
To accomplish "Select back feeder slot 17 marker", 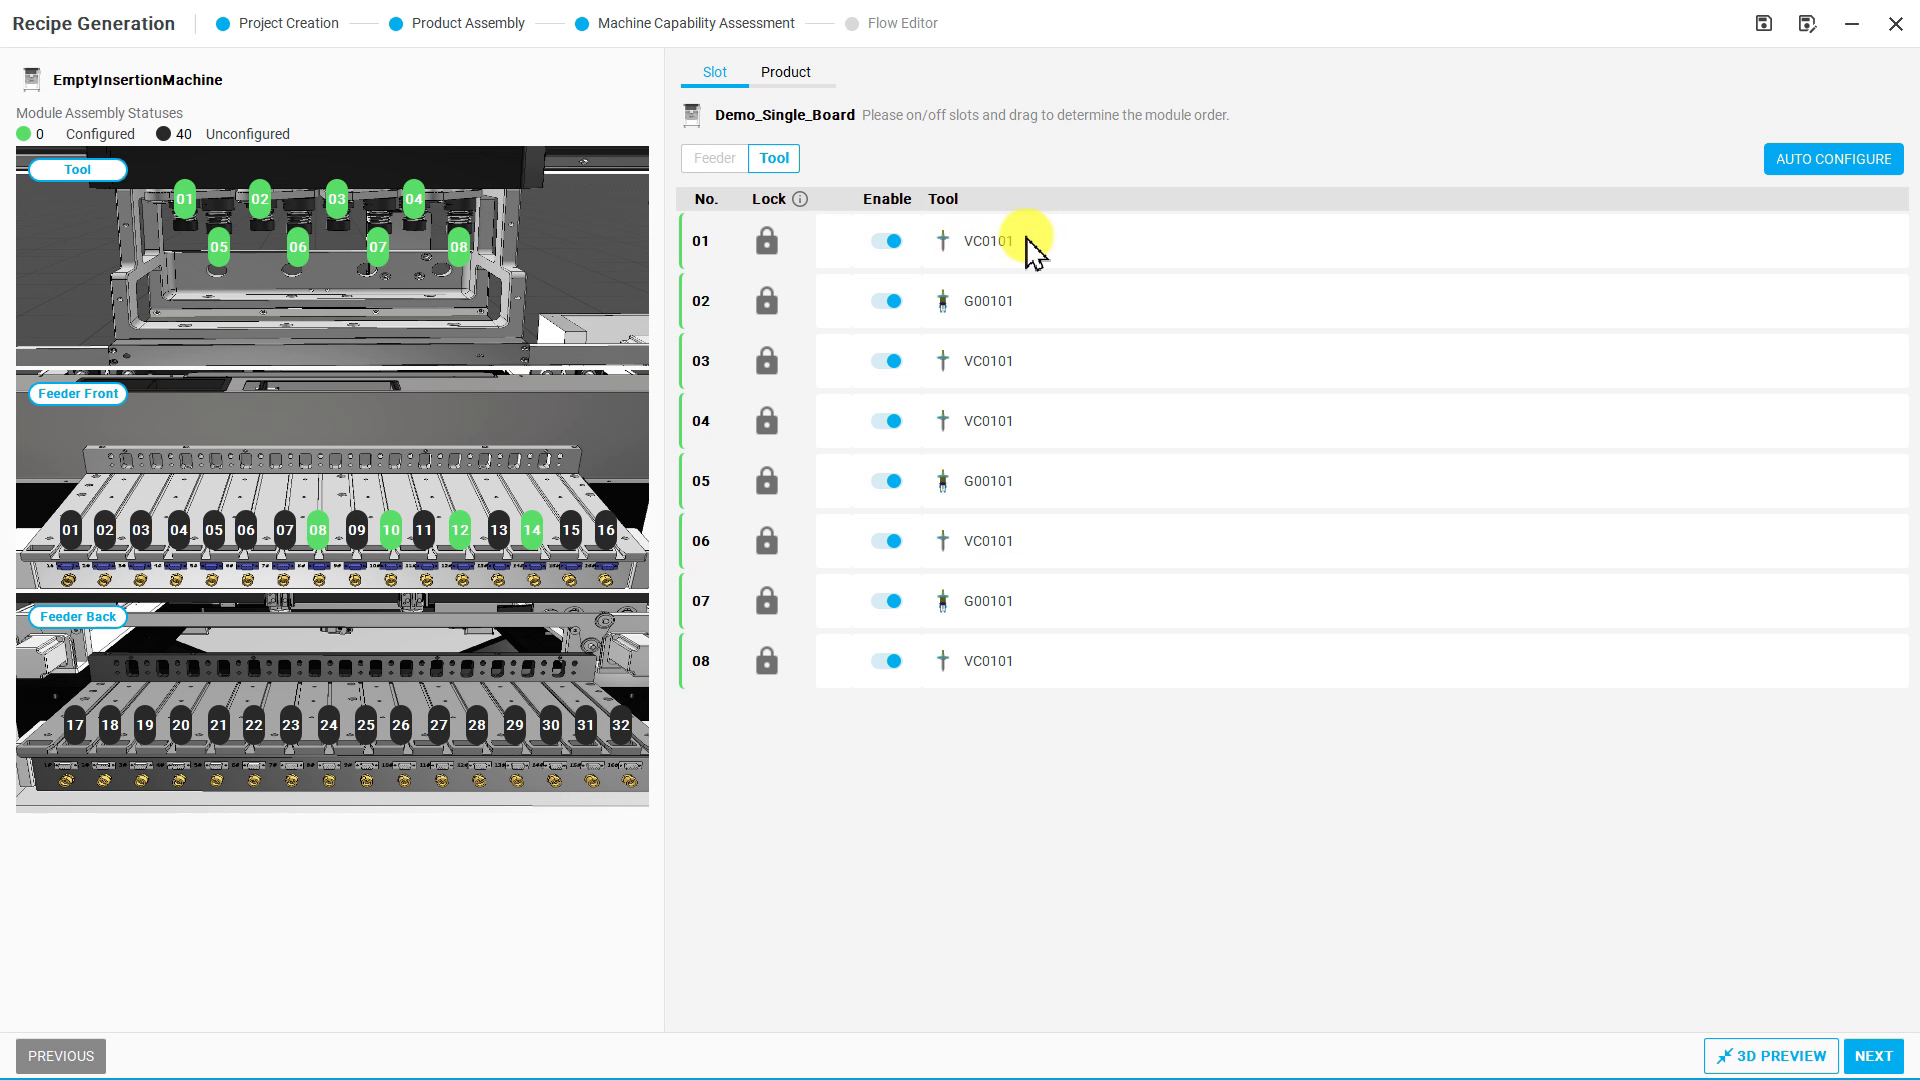I will coord(75,725).
